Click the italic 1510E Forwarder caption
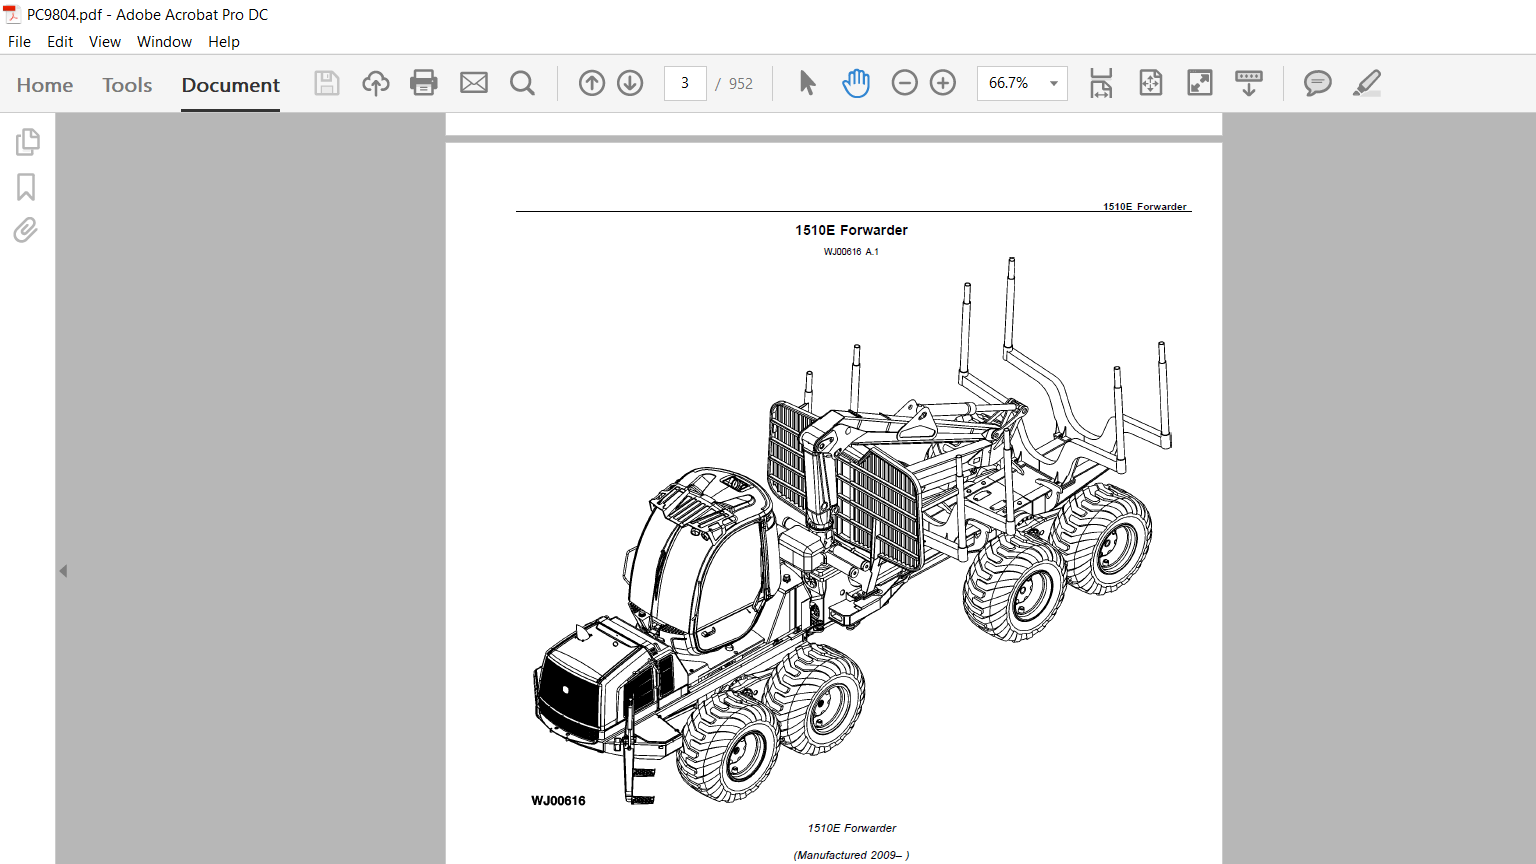 click(852, 828)
